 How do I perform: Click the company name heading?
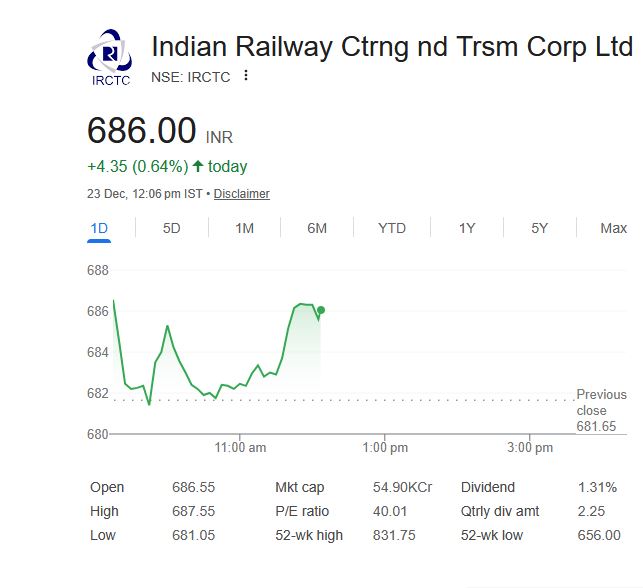coord(391,46)
